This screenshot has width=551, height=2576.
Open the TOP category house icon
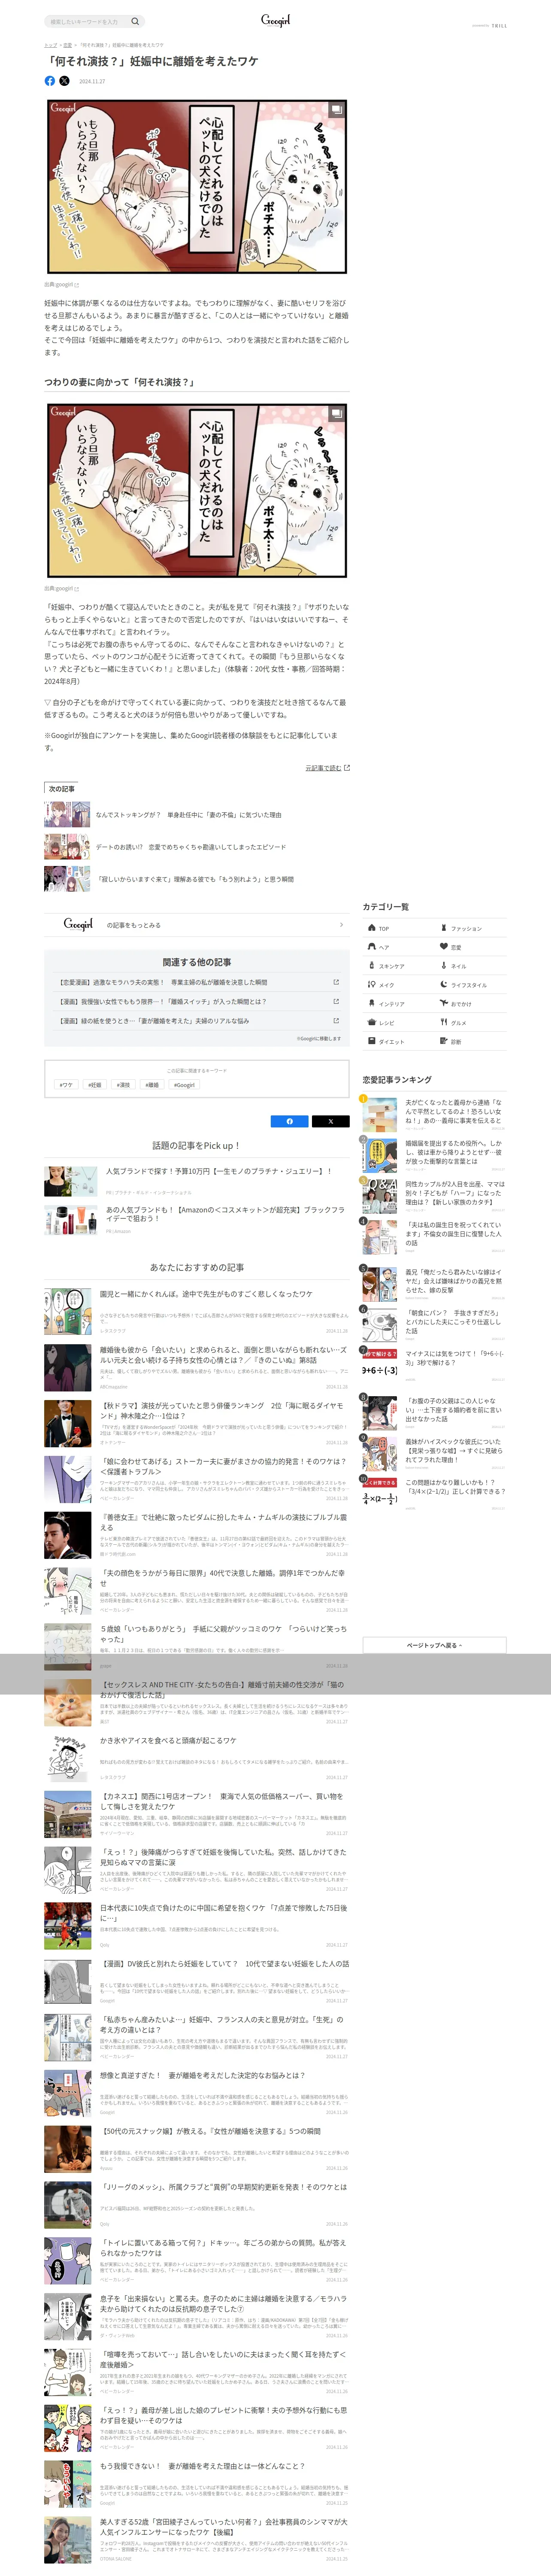(x=372, y=928)
